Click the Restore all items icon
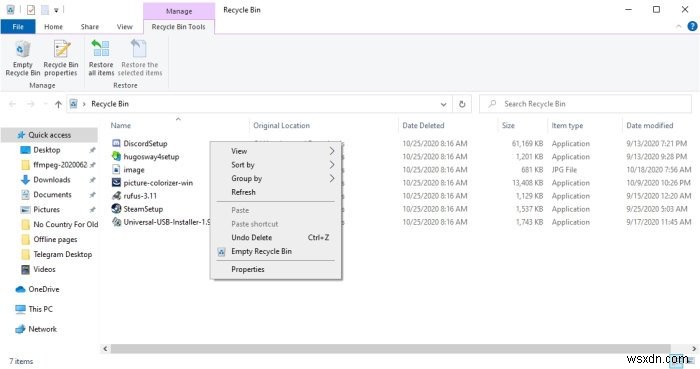The width and height of the screenshot is (700, 369). (100, 48)
